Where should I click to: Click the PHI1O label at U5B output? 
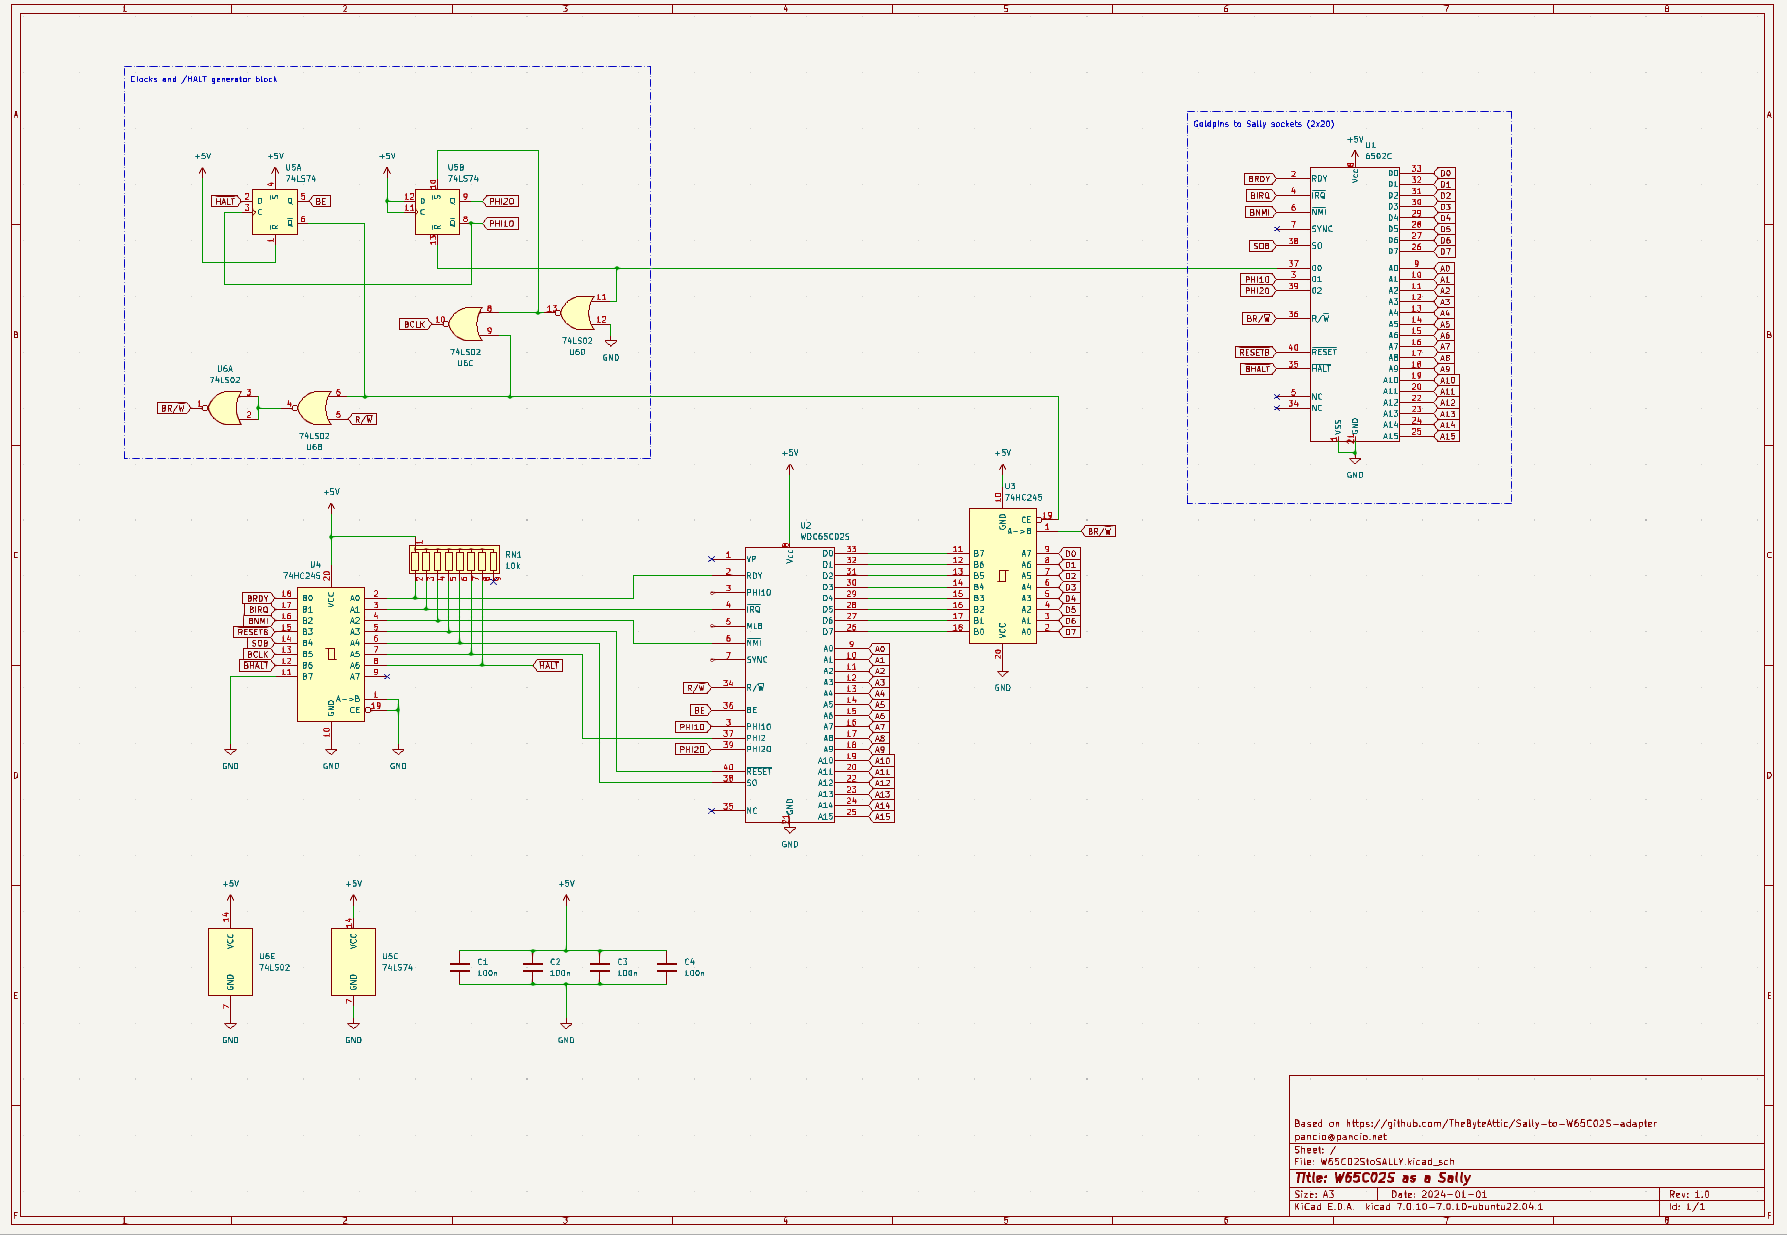point(500,224)
